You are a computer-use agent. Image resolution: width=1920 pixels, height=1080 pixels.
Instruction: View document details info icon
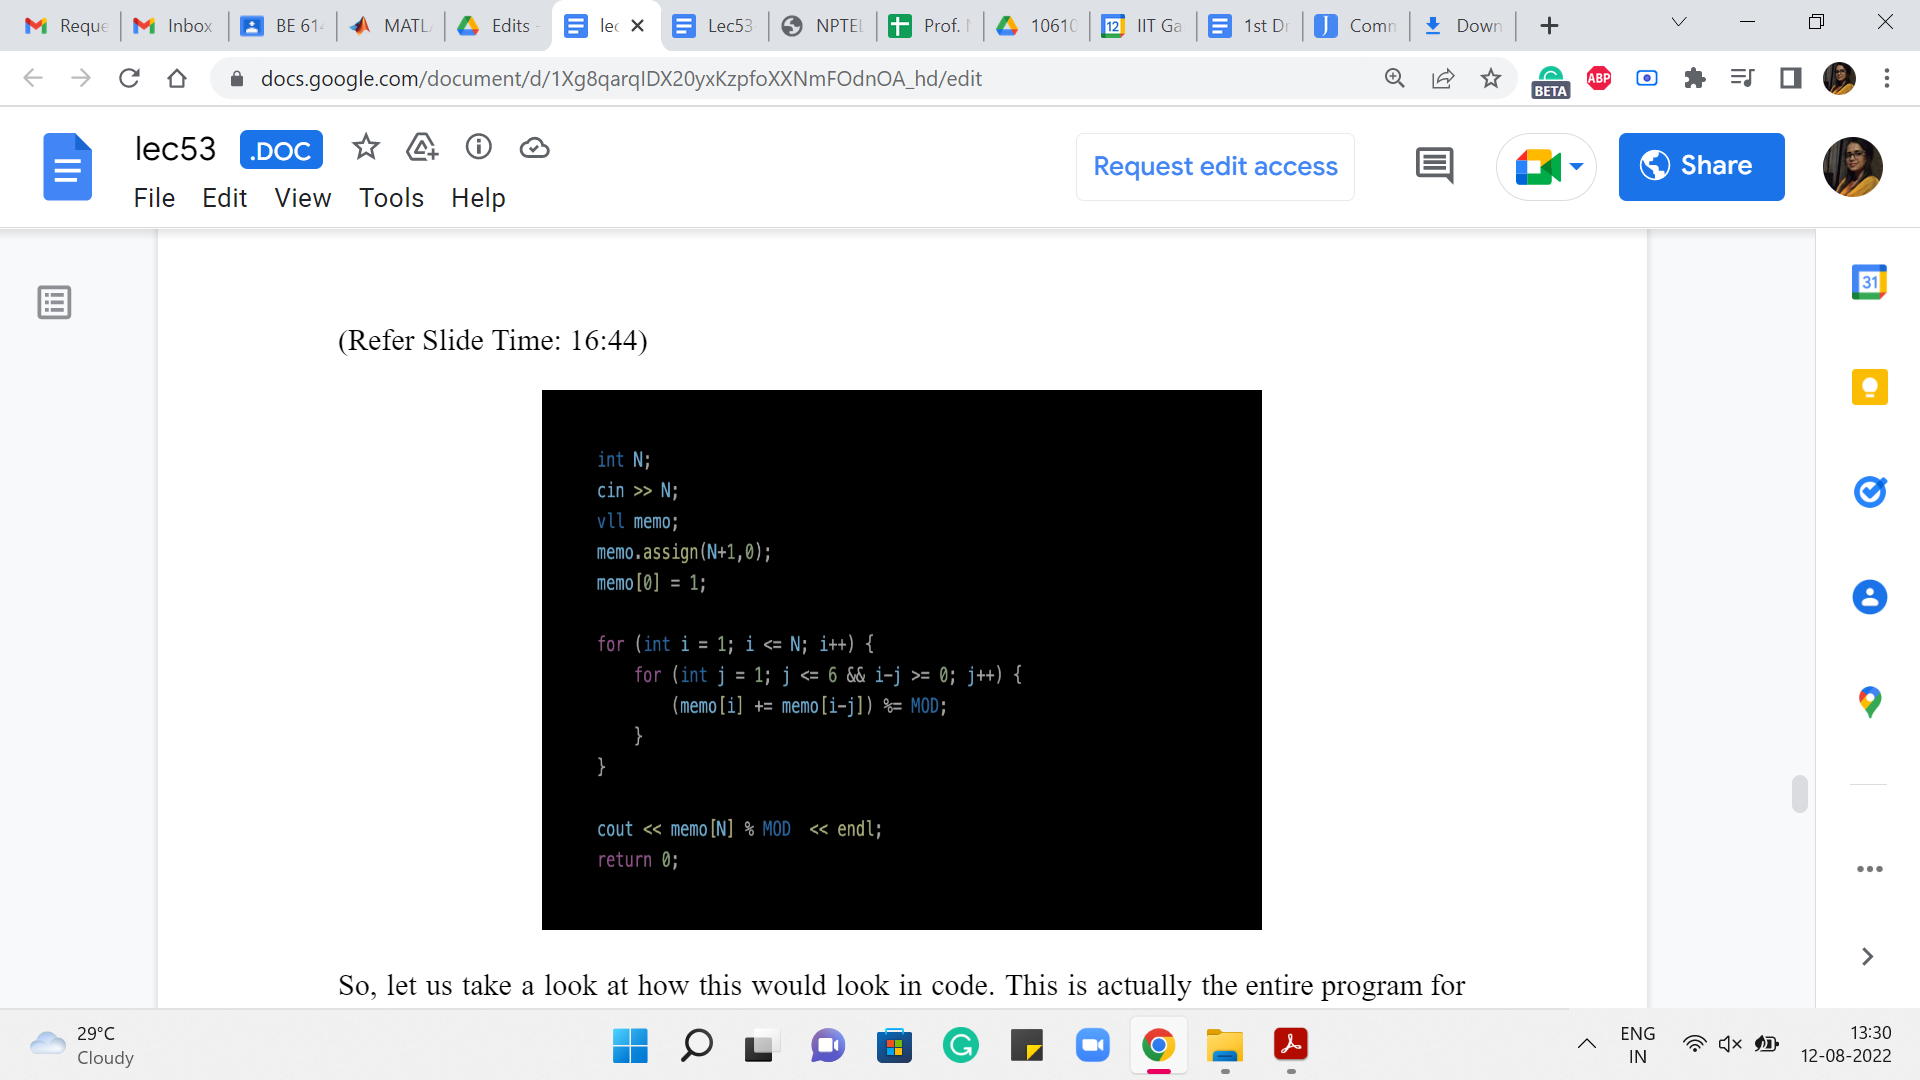coord(479,148)
